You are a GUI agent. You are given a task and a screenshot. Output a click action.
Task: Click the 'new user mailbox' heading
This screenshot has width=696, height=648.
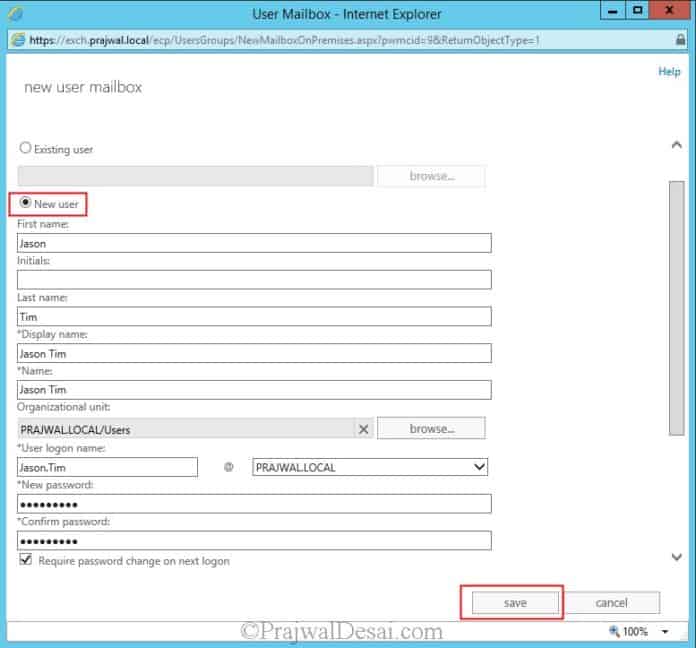pos(83,87)
